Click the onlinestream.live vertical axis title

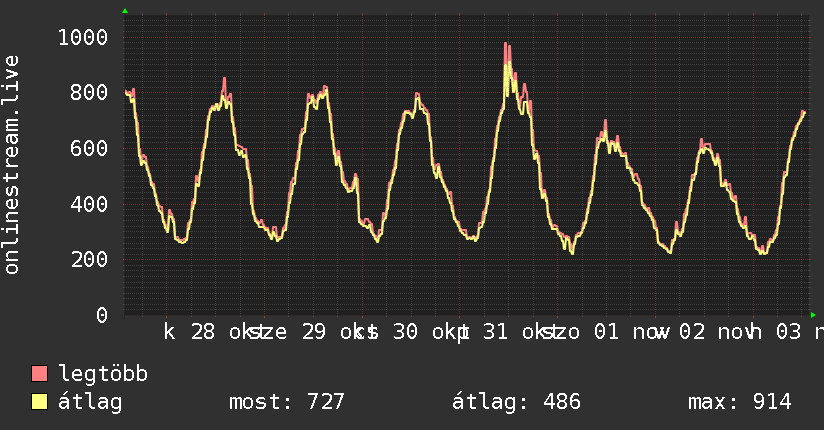pos(11,165)
